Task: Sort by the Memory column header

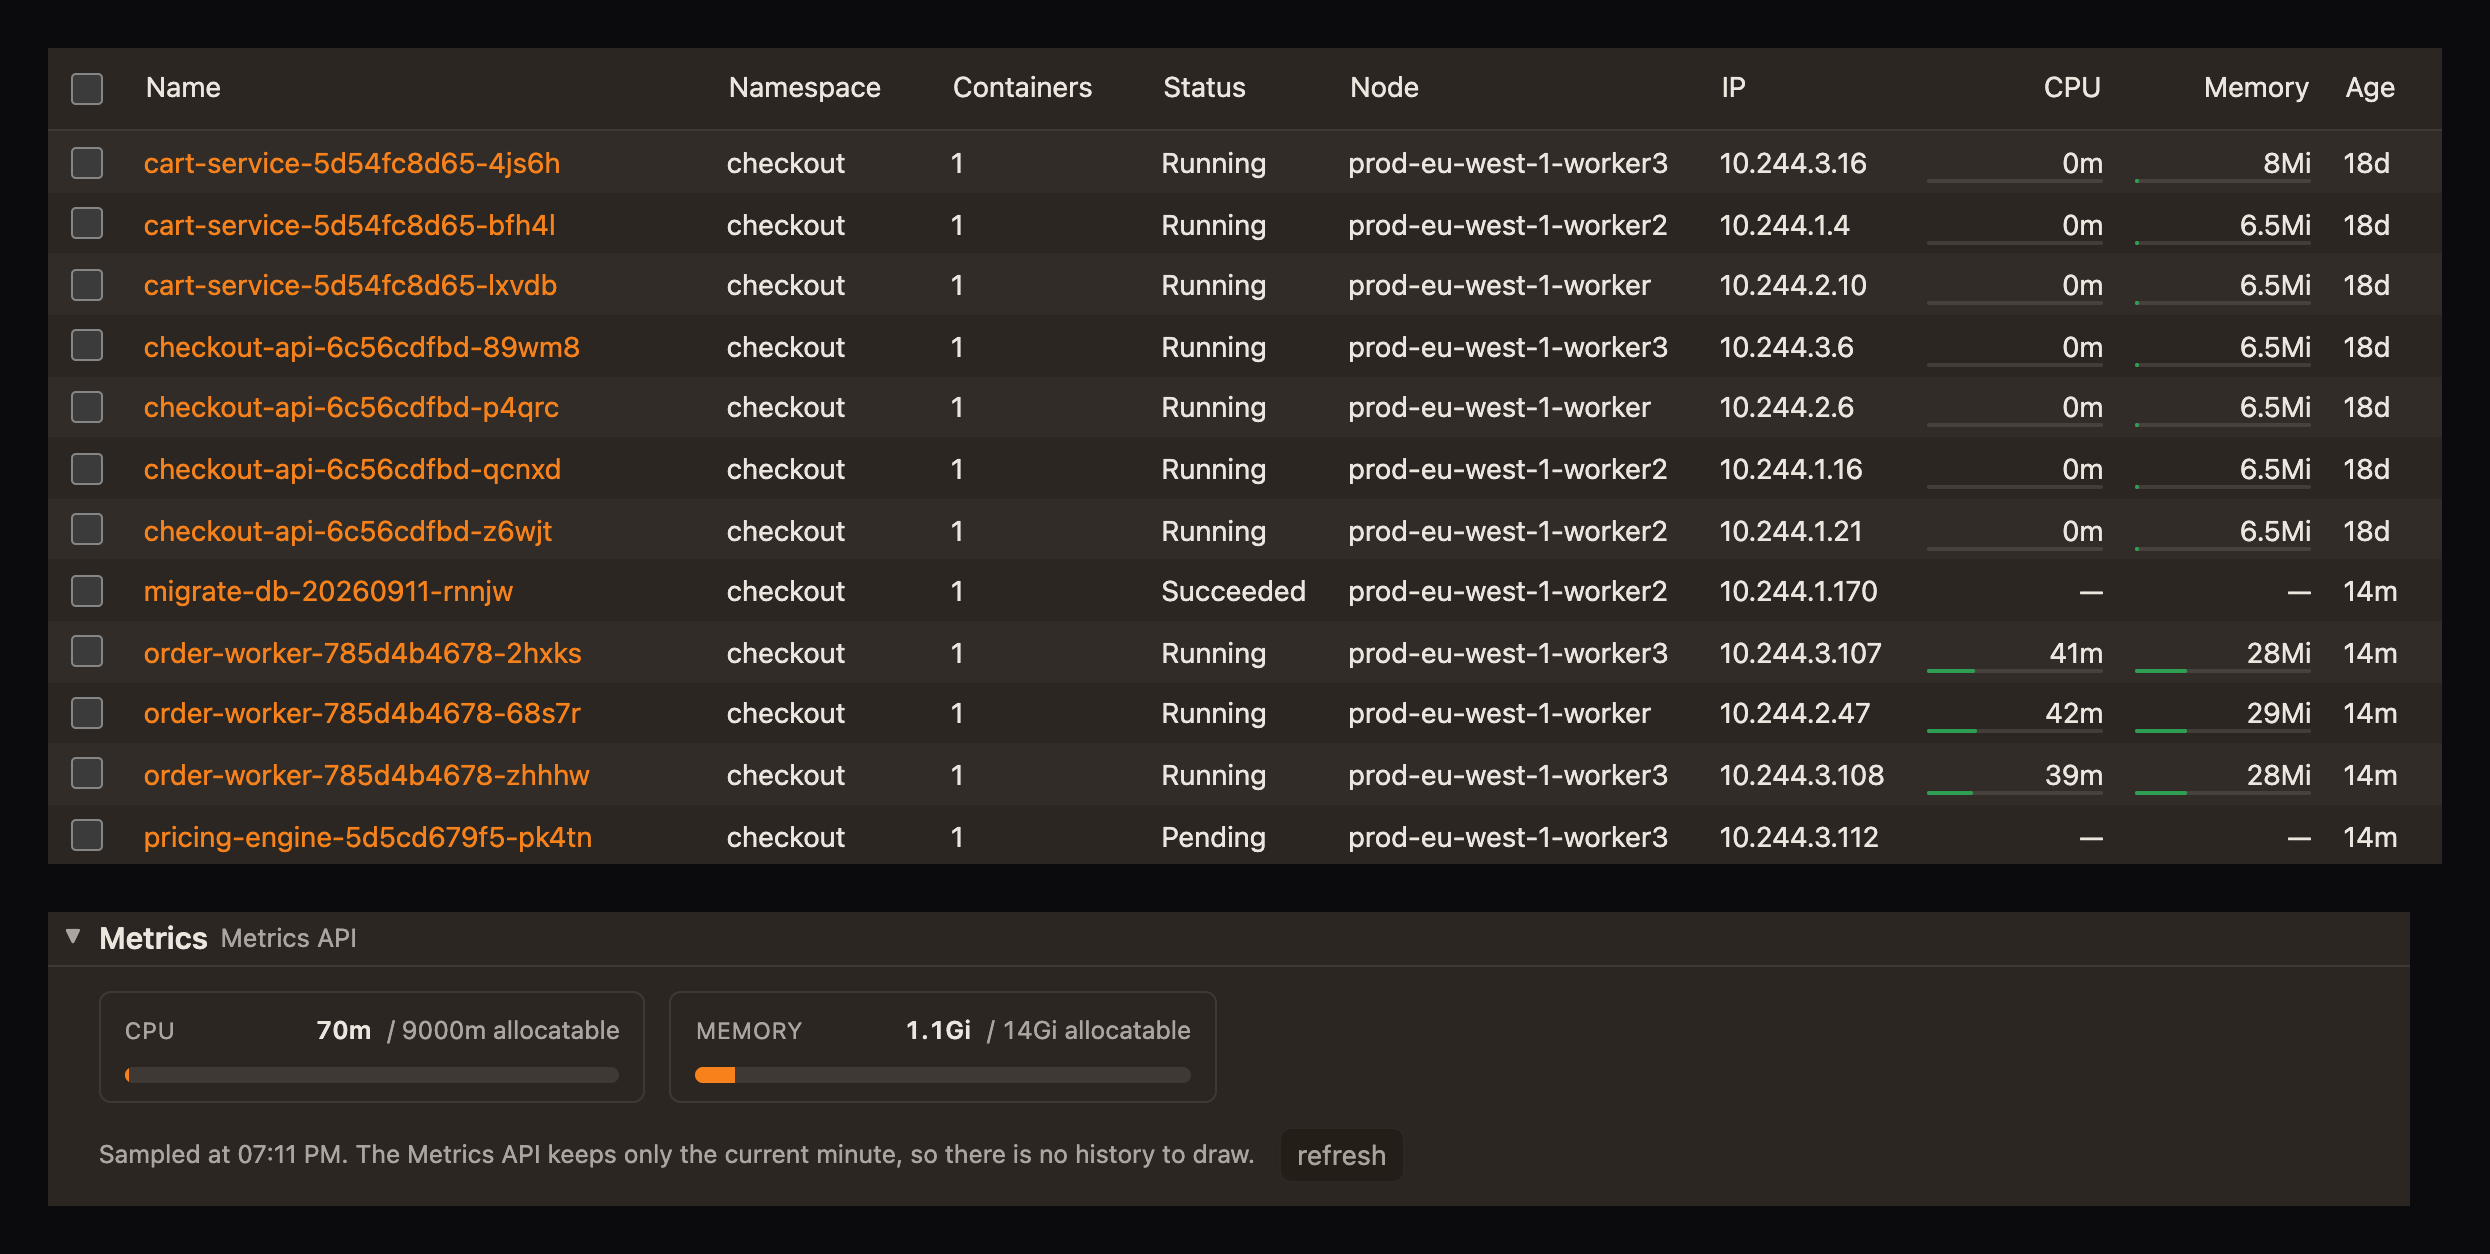Action: coord(2256,88)
